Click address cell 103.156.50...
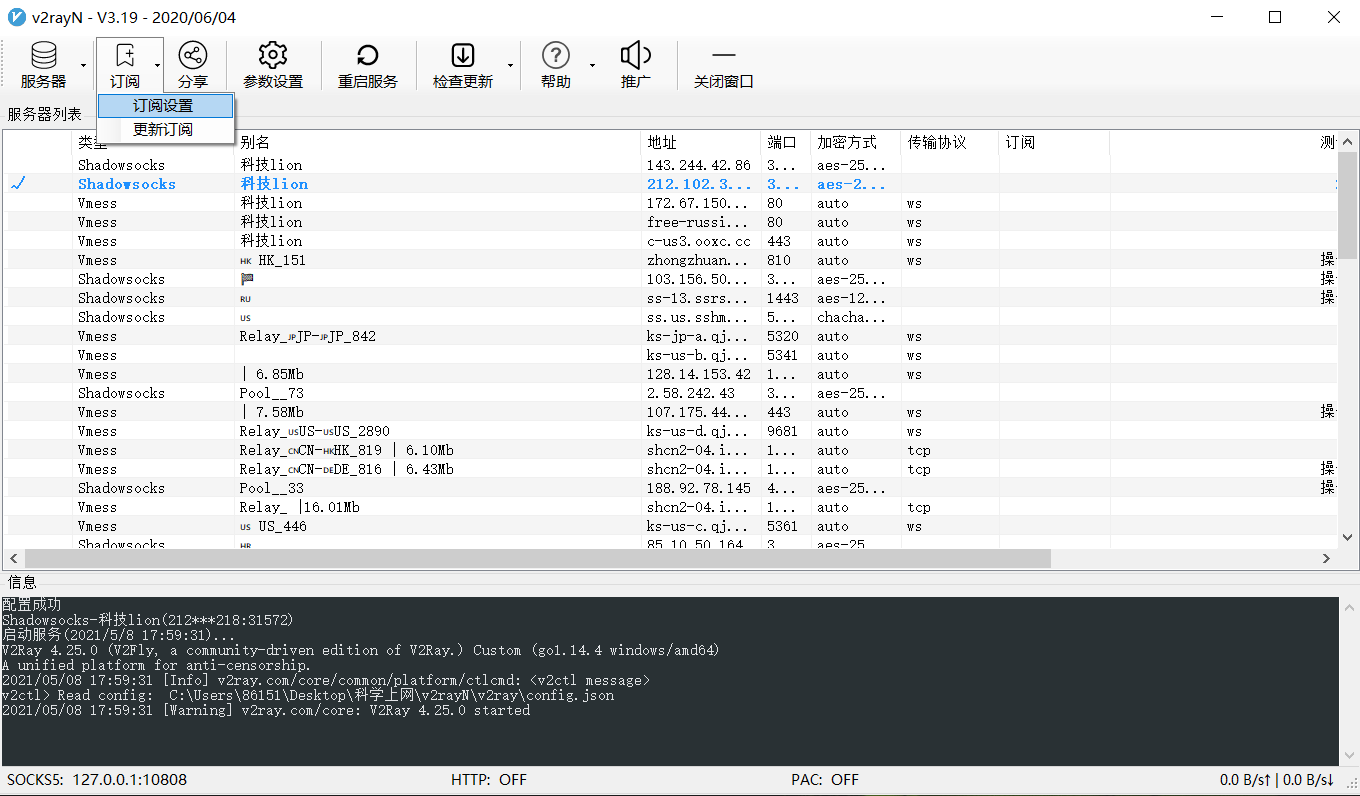The height and width of the screenshot is (796, 1360). click(698, 279)
